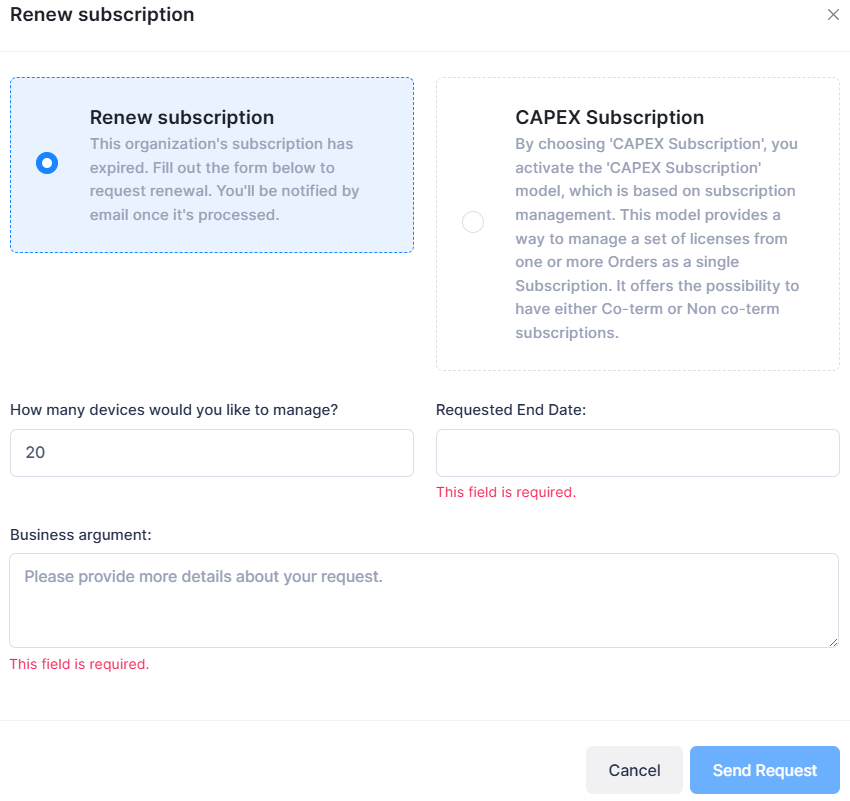Focus the Requested End Date field
Screen dimensions: 850x801
click(637, 453)
